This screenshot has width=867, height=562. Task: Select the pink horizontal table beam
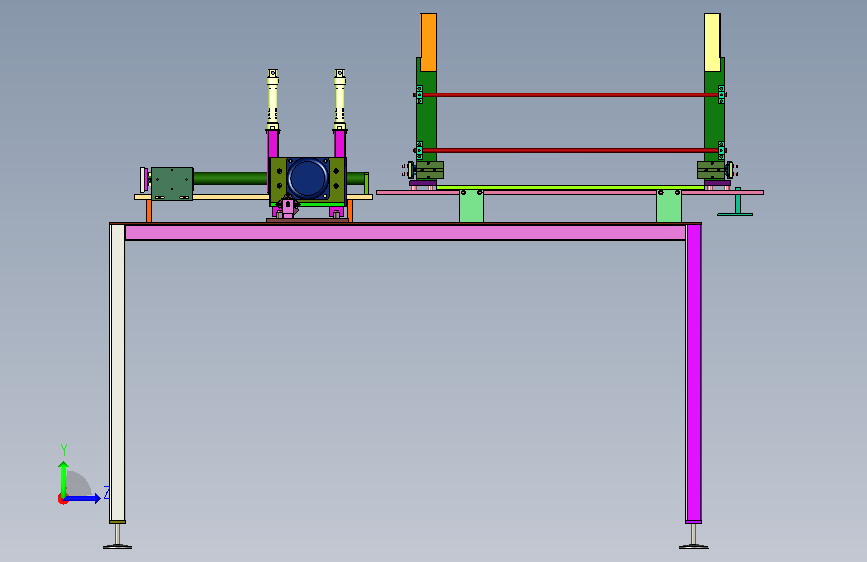pos(405,232)
